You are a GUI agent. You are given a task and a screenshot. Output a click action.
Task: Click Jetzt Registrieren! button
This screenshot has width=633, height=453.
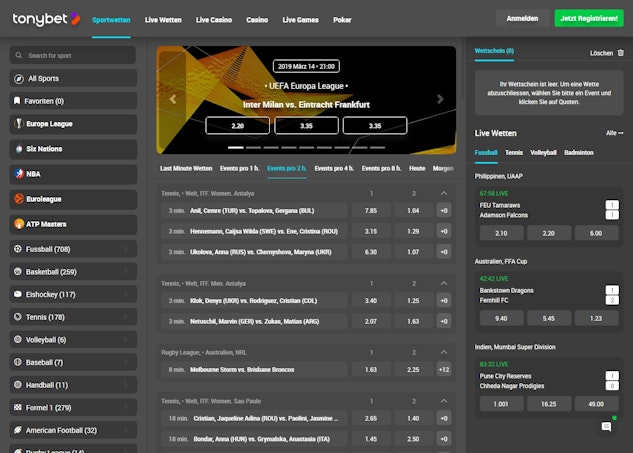pos(589,19)
